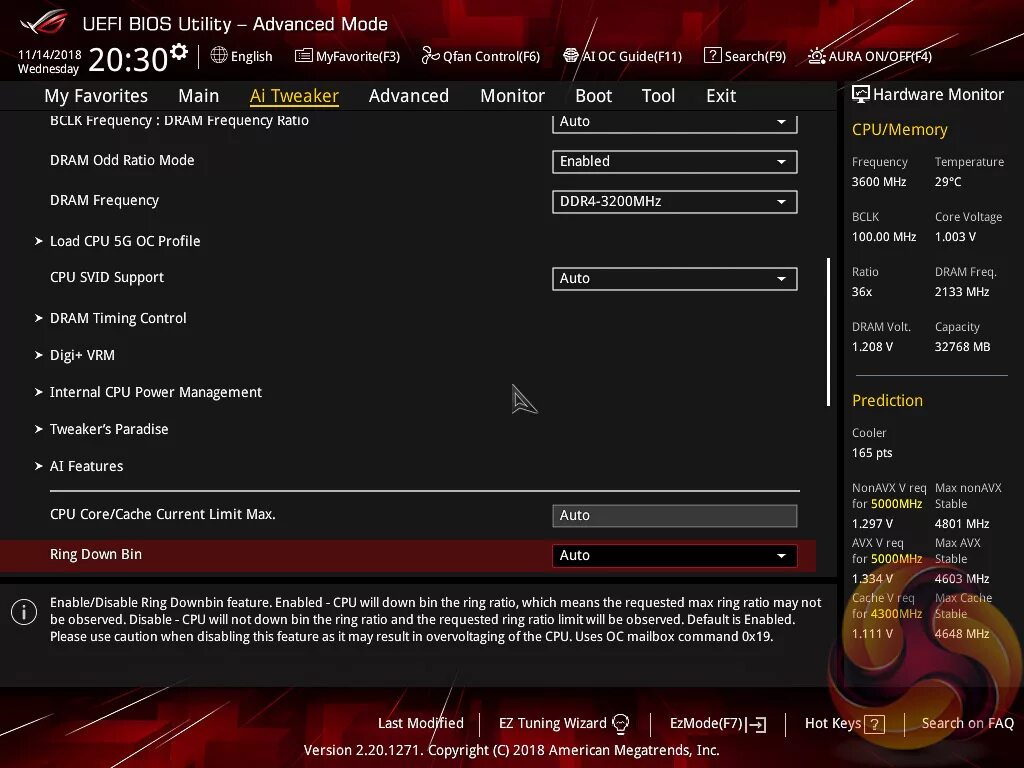The image size is (1024, 768).
Task: Open the Advanced tab
Action: tap(409, 96)
